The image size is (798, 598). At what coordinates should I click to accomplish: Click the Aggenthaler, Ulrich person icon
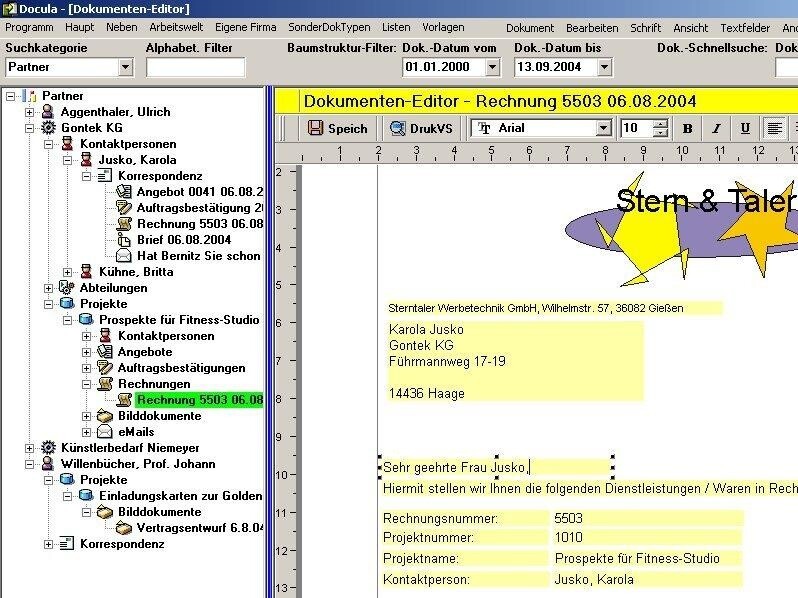tap(48, 112)
